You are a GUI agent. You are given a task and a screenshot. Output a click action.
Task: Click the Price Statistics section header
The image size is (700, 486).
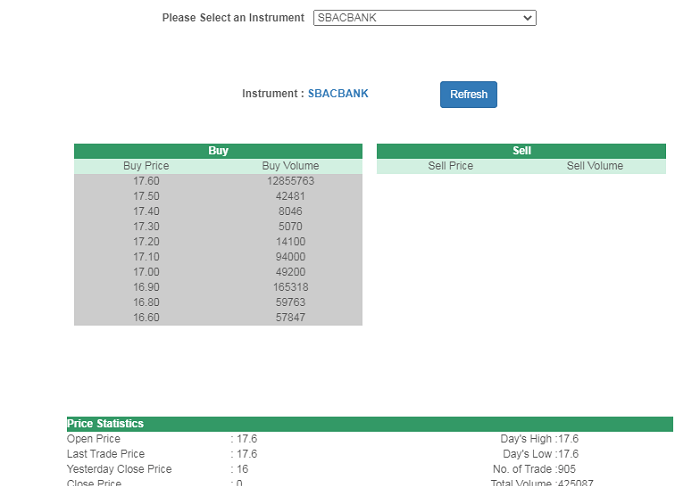coord(106,424)
